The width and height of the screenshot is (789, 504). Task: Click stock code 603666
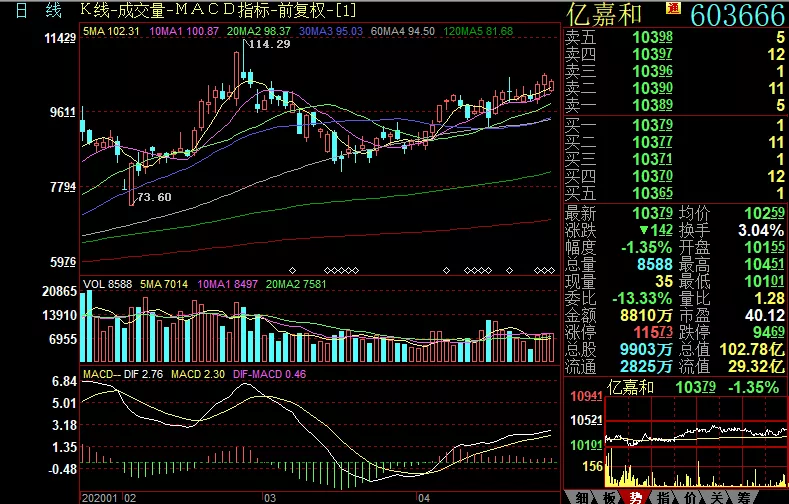(737, 15)
